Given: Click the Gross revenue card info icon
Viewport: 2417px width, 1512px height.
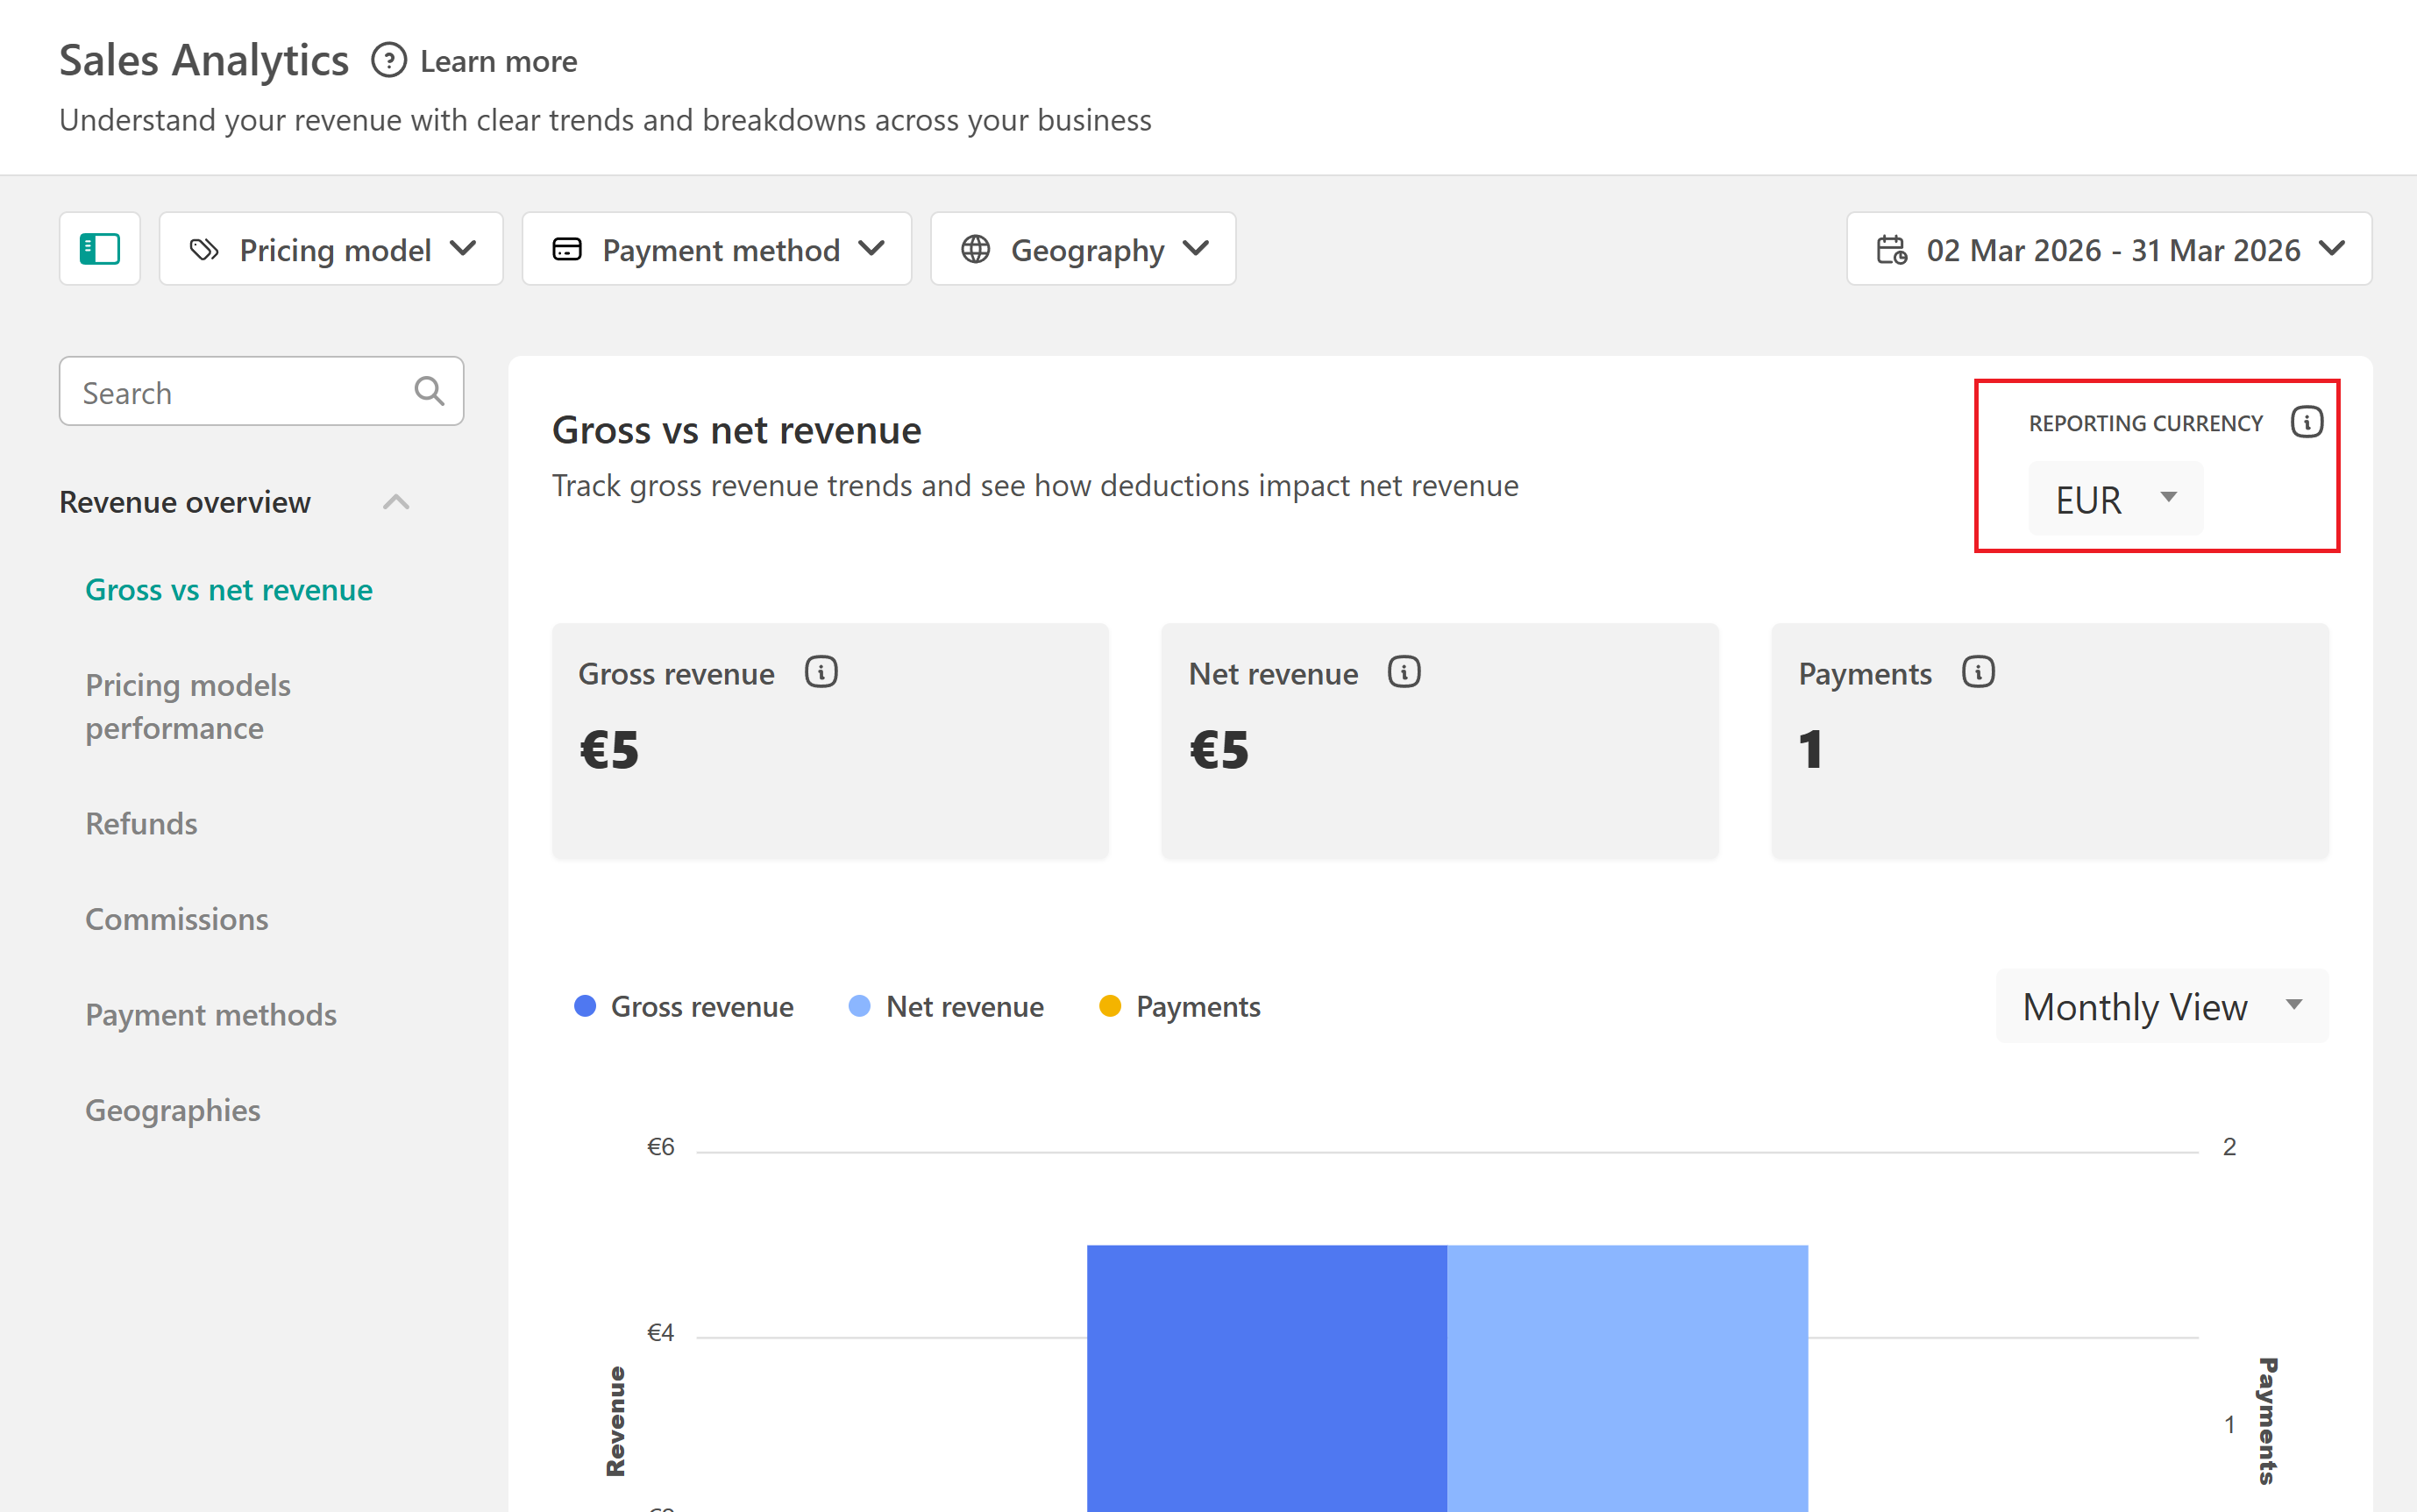Looking at the screenshot, I should point(821,672).
